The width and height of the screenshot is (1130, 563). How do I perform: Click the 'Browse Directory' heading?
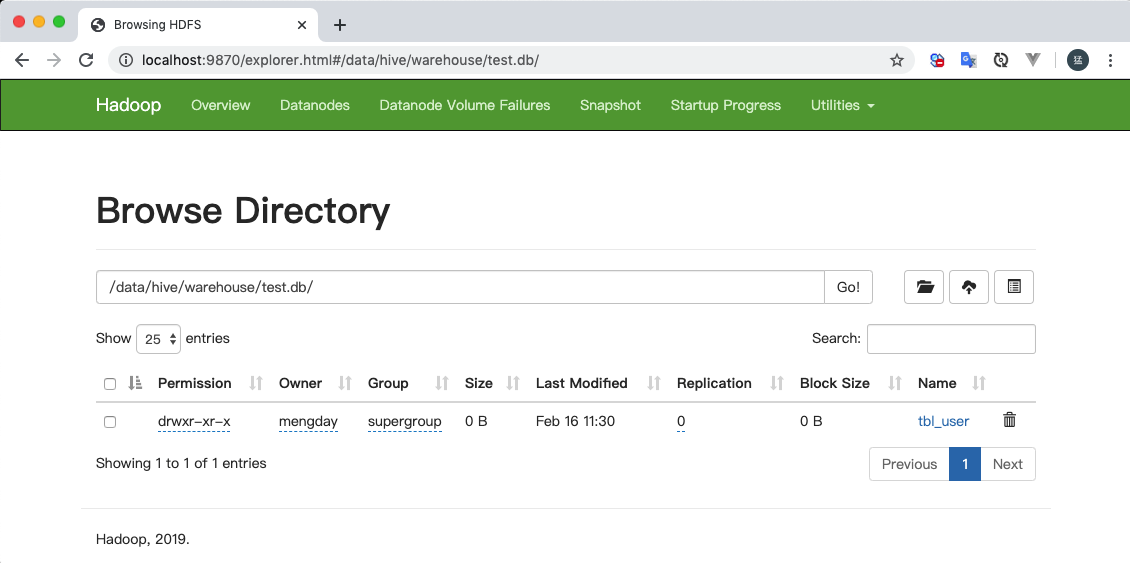pyautogui.click(x=243, y=211)
